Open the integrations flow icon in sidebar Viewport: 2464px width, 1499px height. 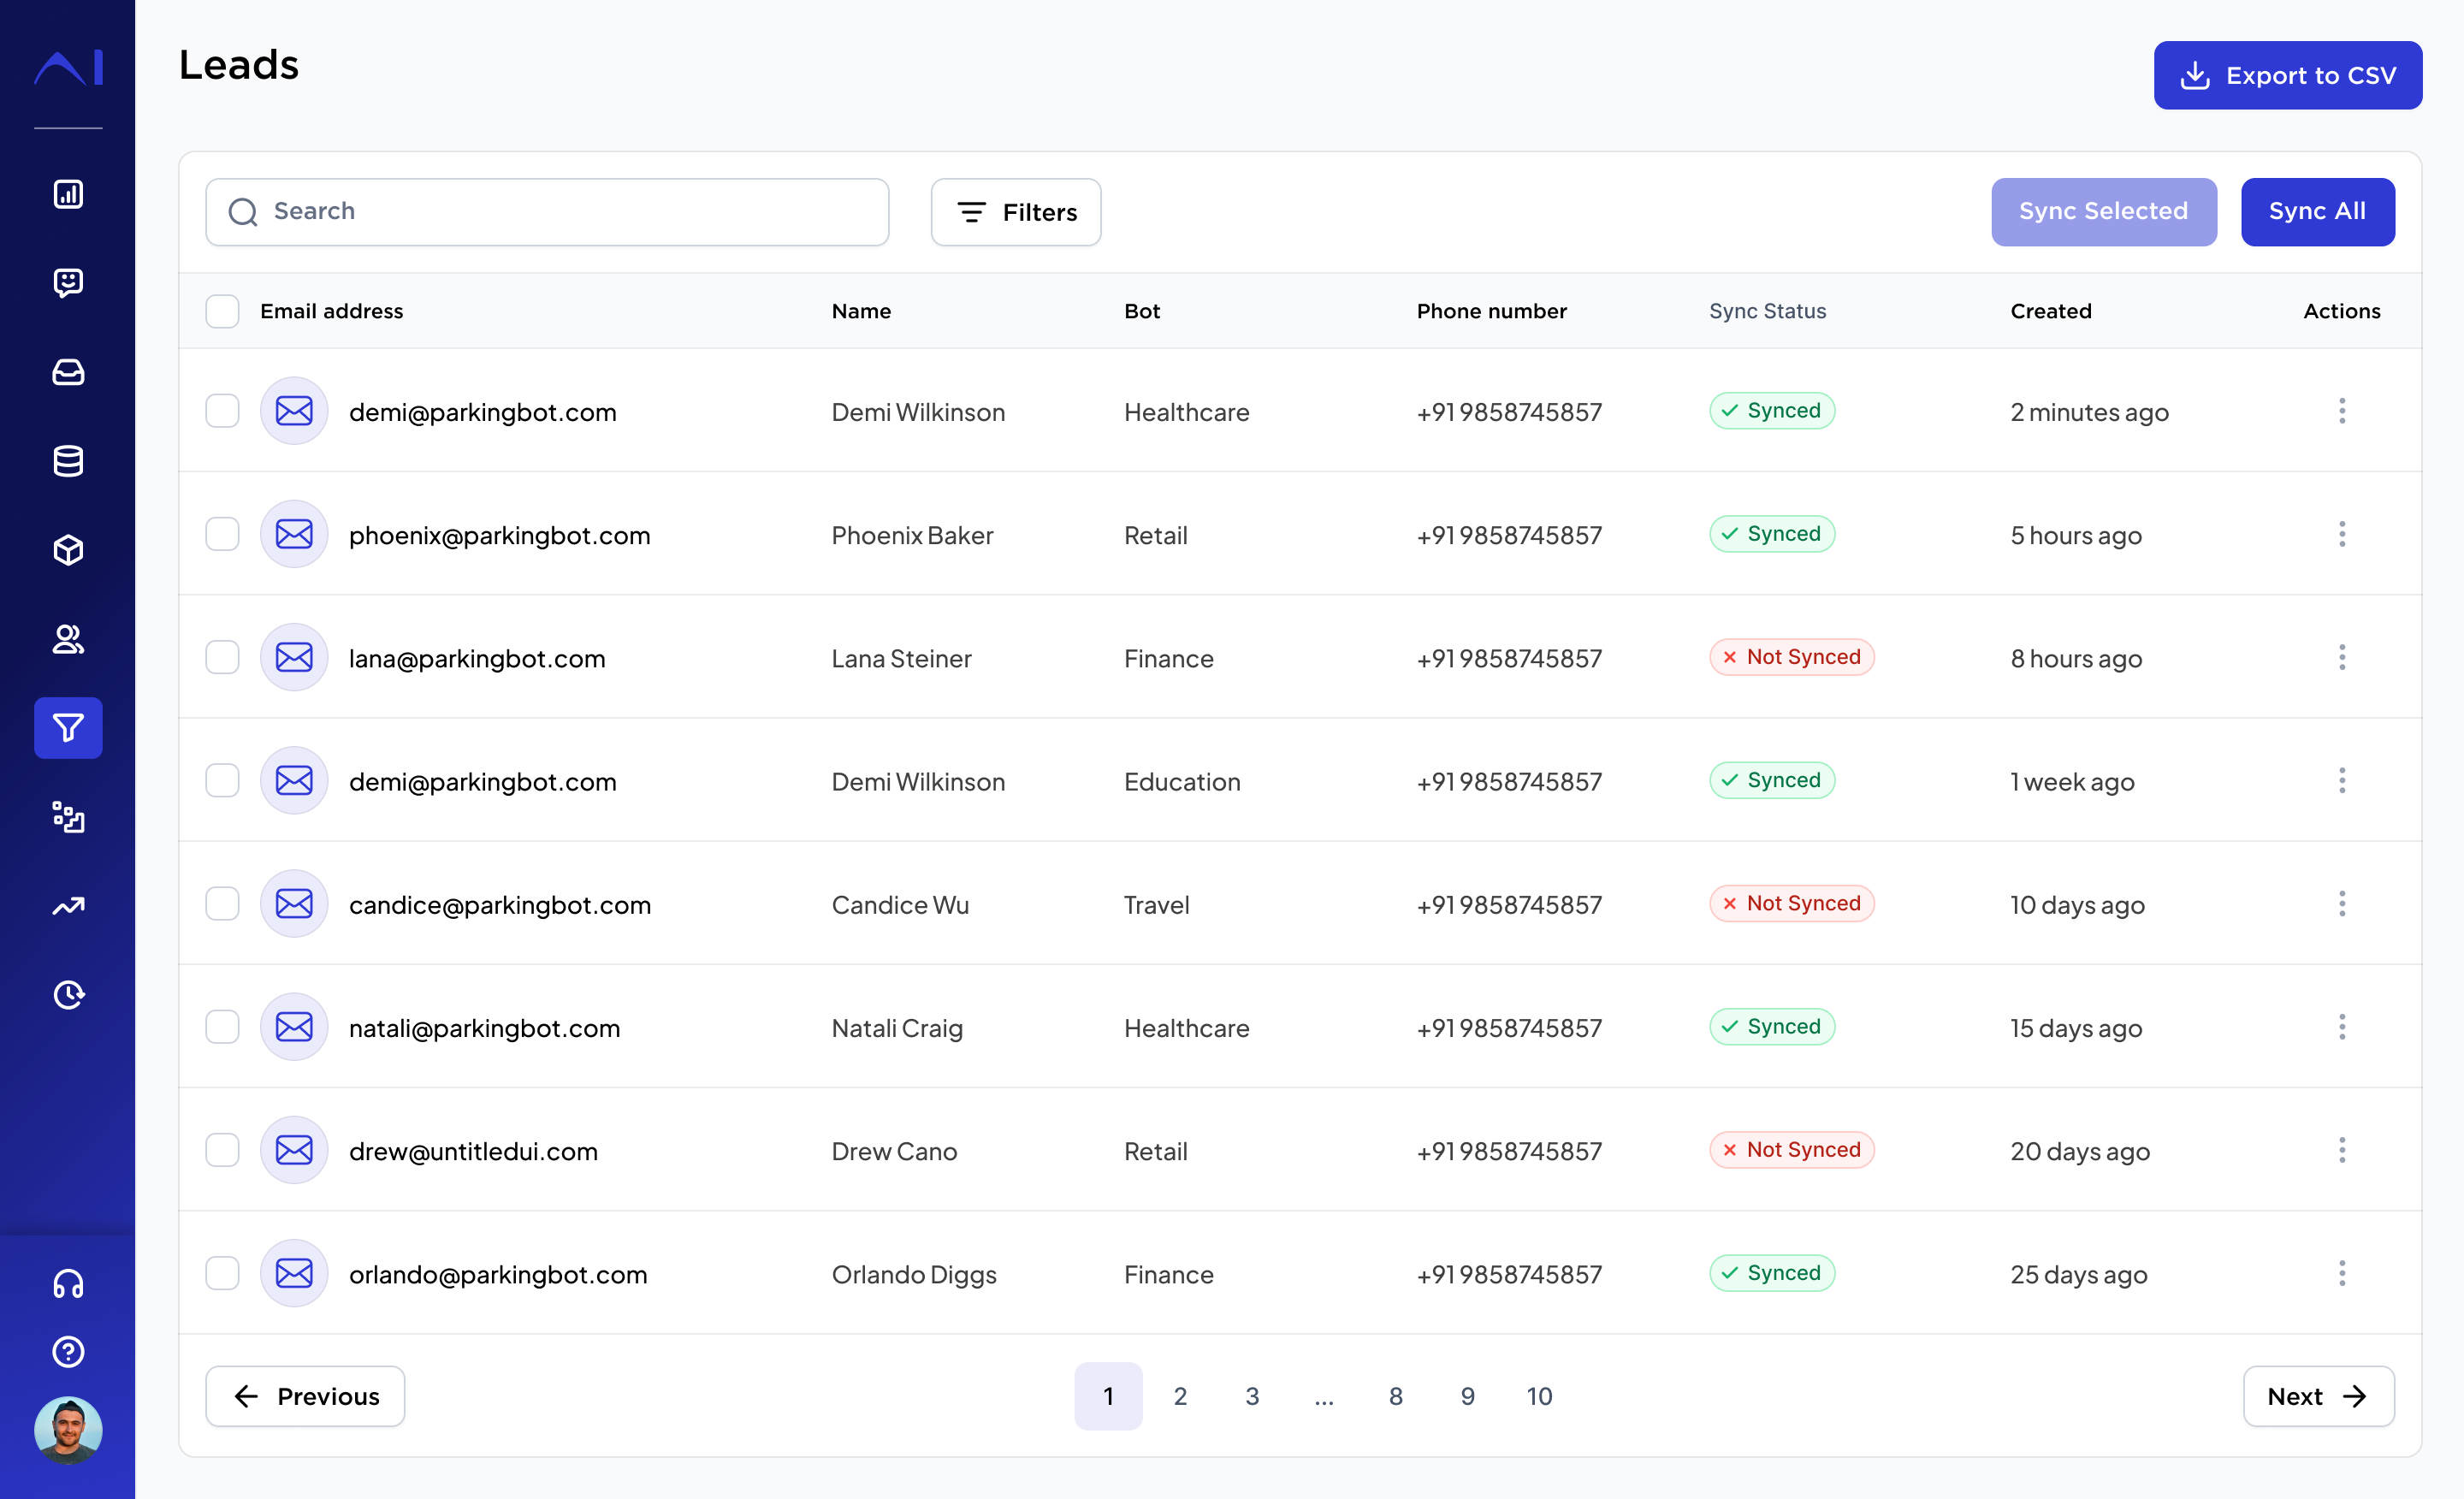[68, 817]
